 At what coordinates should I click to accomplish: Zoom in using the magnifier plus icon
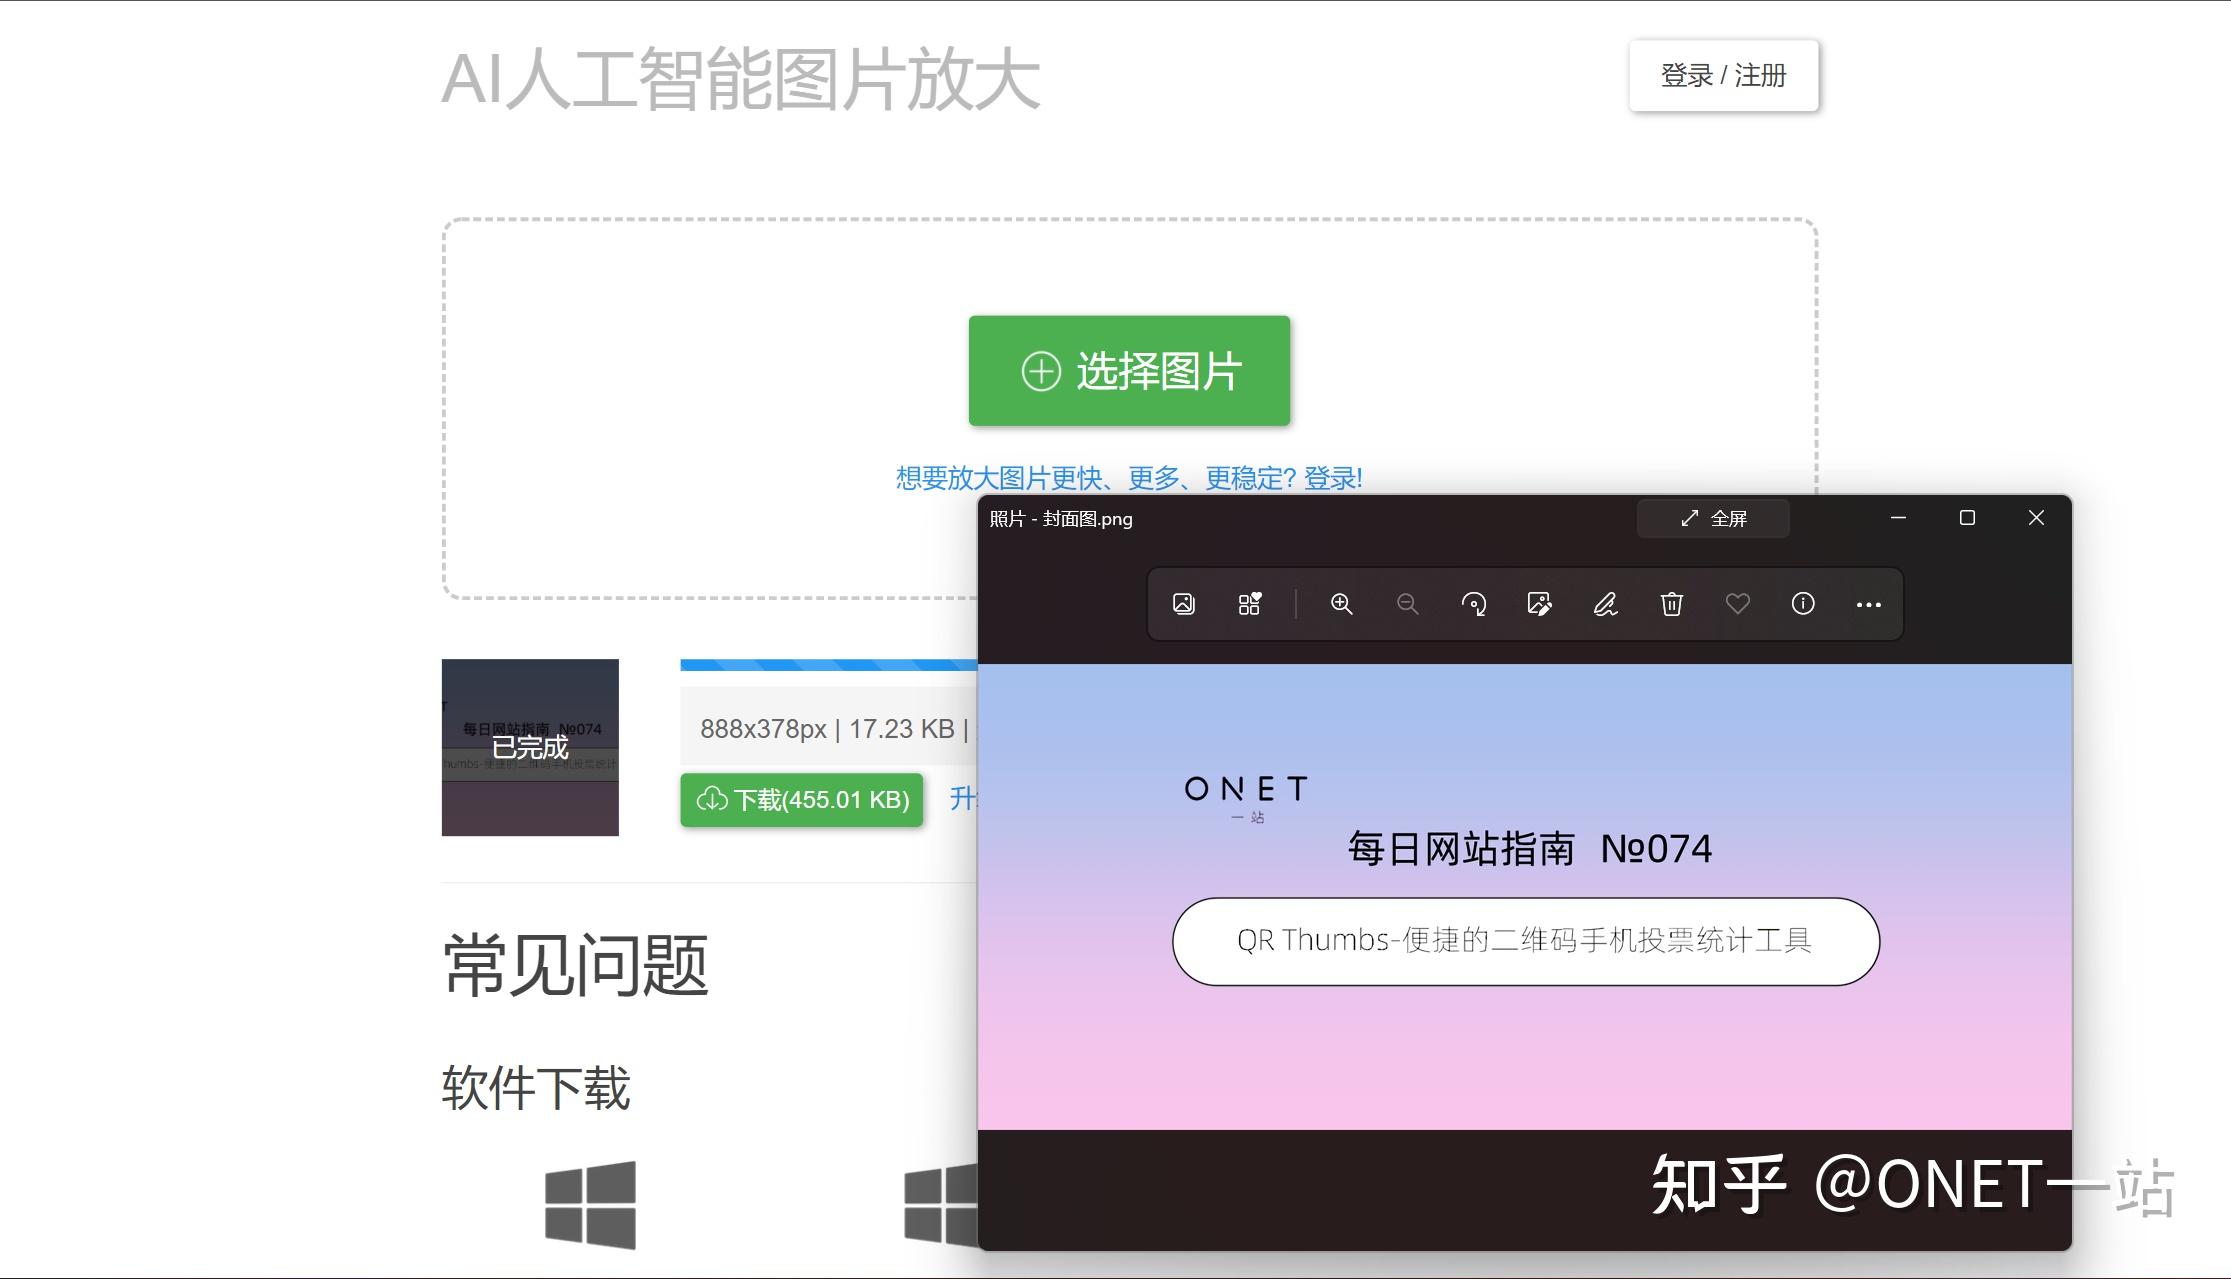point(1341,604)
